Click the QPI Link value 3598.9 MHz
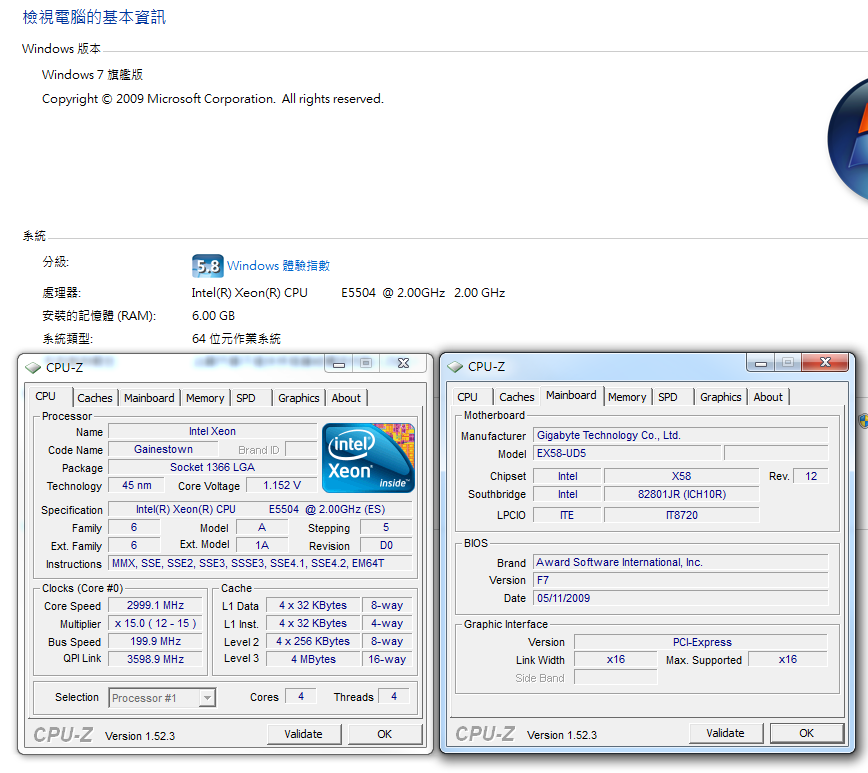 tap(155, 659)
